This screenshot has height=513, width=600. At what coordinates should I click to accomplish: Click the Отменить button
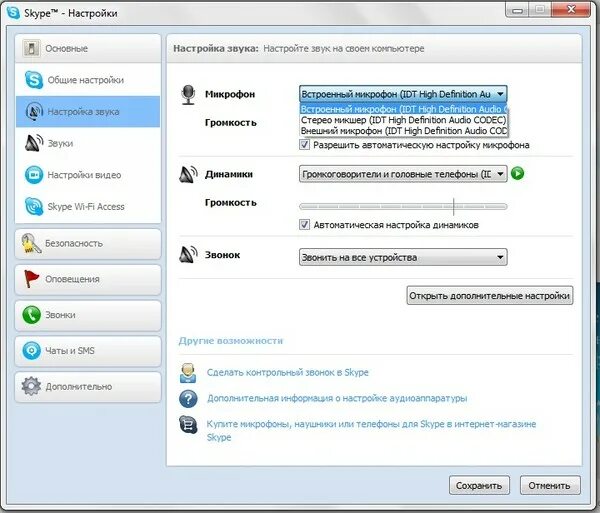pos(550,485)
